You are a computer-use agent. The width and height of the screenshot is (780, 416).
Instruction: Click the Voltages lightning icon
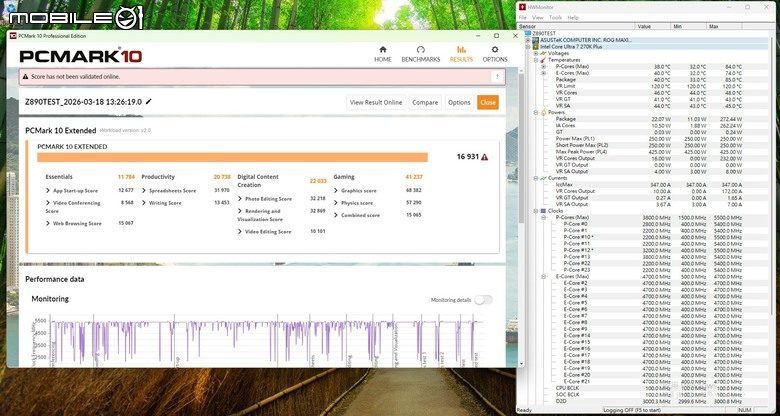(543, 53)
